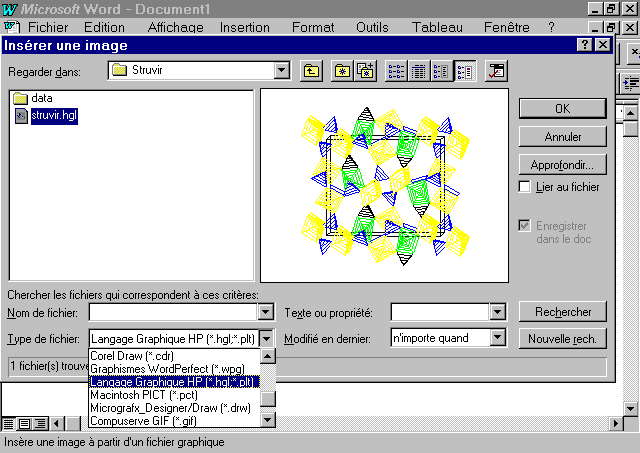Toggle the Preview view icon
This screenshot has height=453, width=640.
pos(465,71)
